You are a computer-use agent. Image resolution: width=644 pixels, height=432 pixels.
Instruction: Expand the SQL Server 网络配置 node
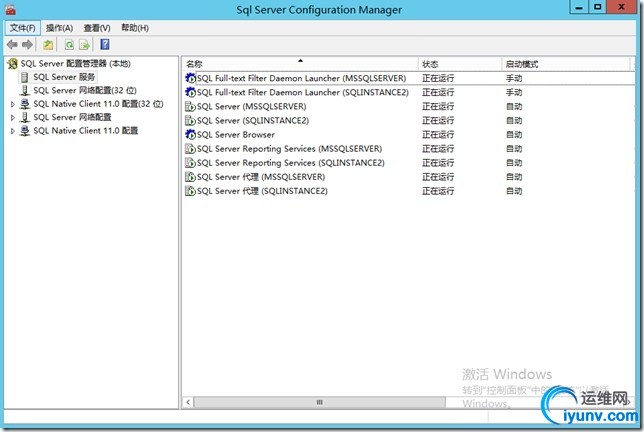coord(13,118)
